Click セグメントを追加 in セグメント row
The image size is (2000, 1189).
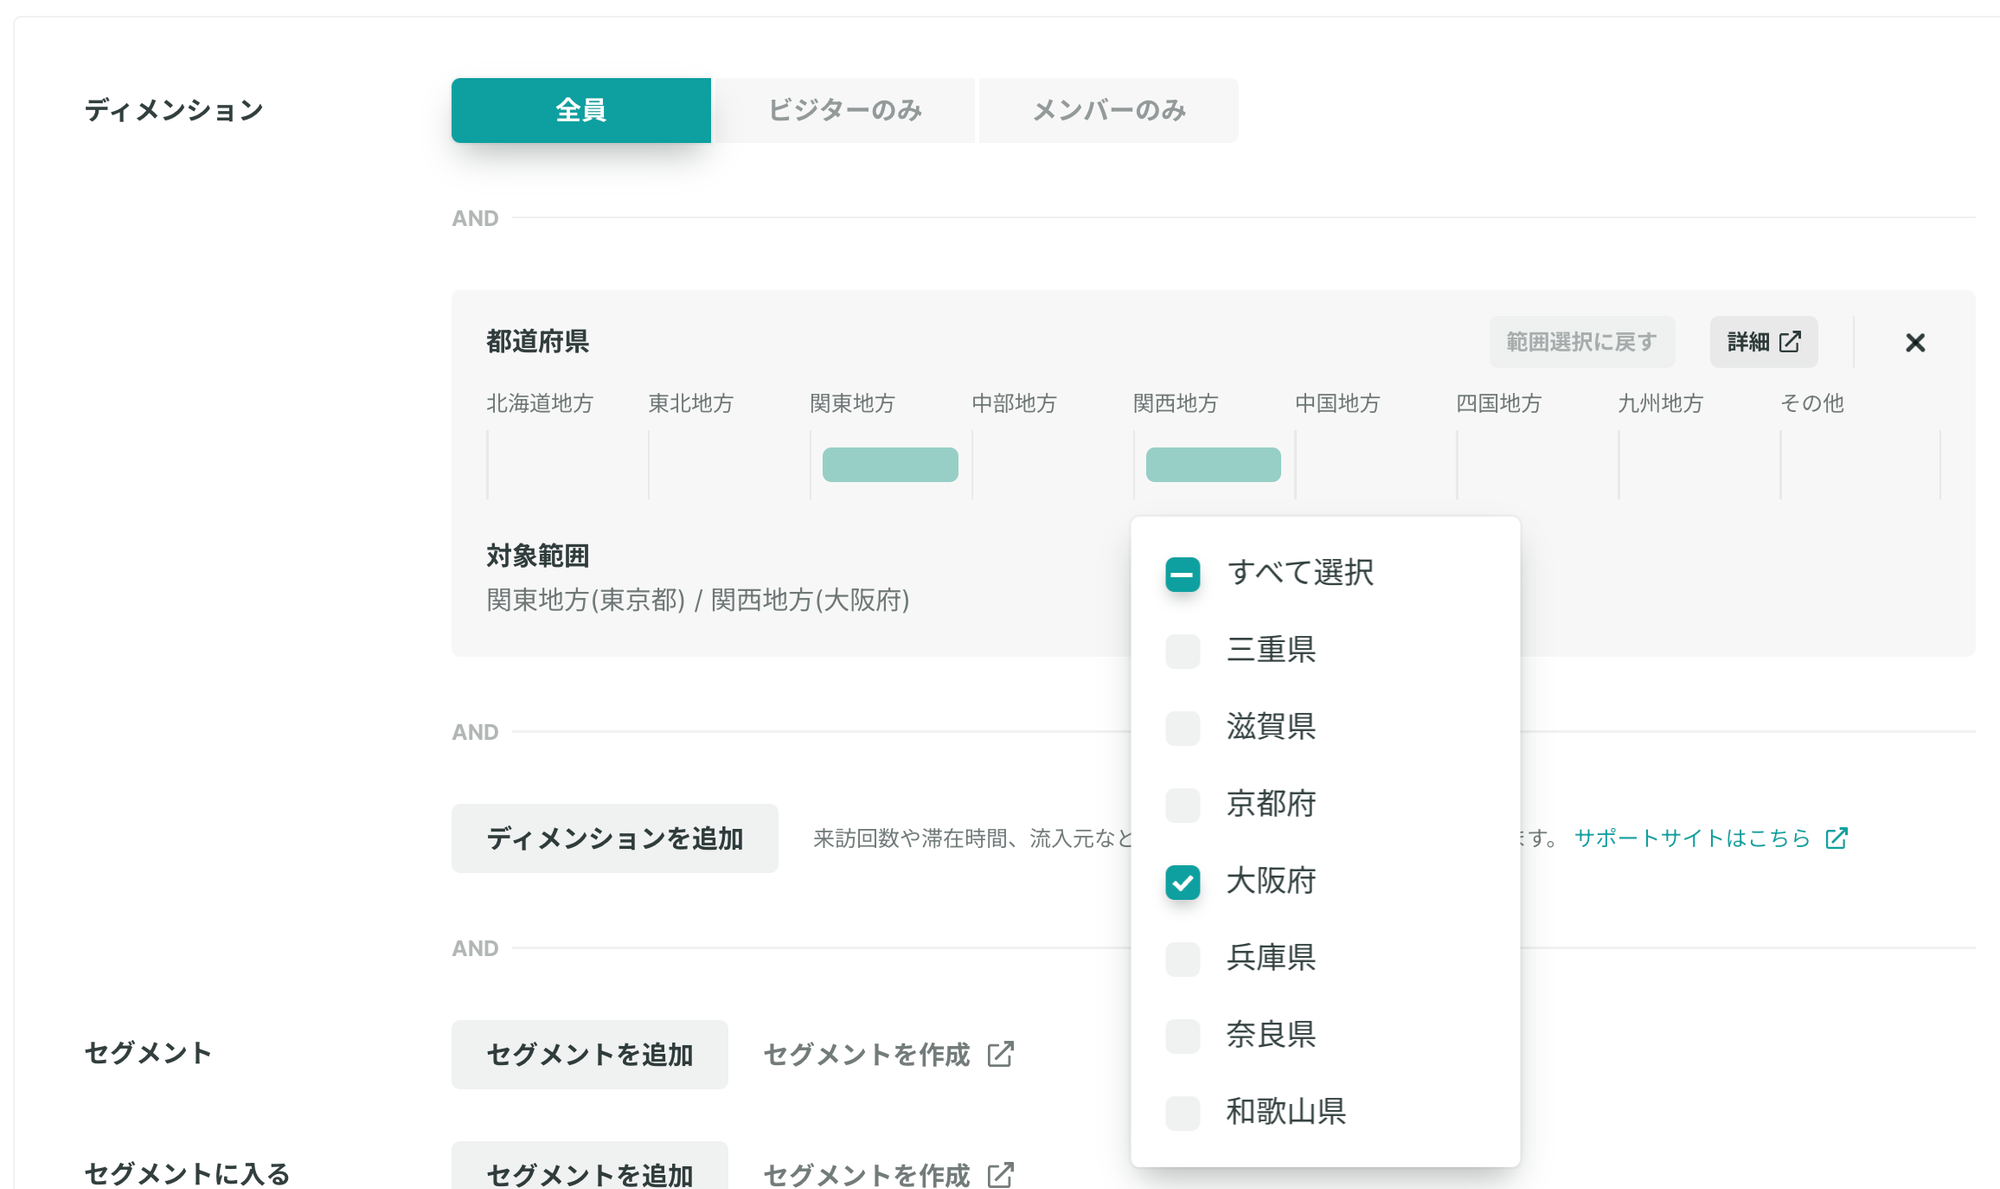(x=590, y=1054)
